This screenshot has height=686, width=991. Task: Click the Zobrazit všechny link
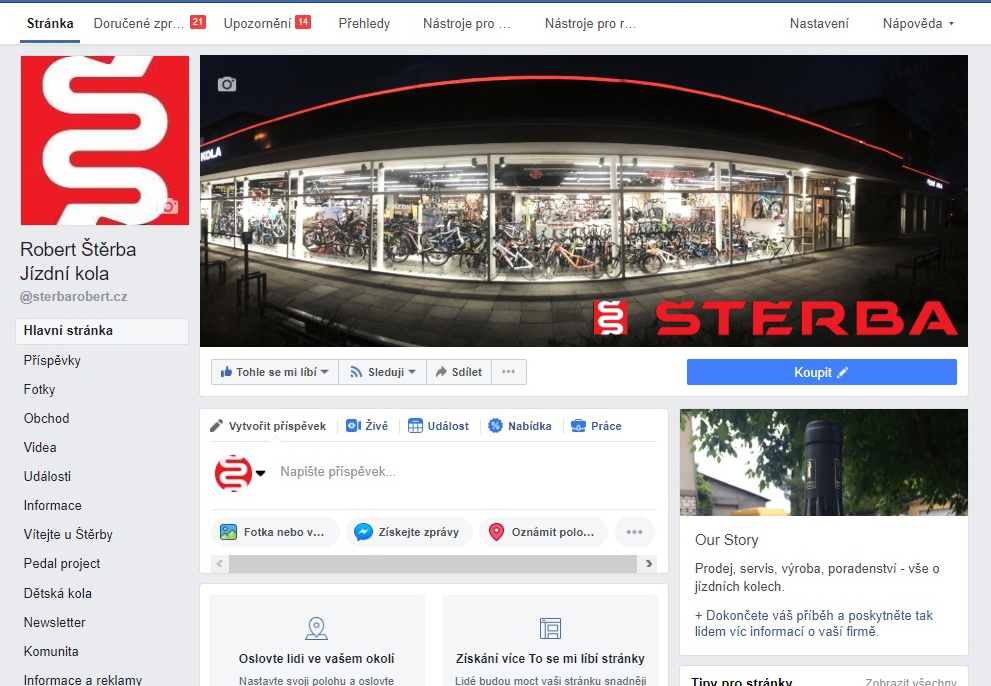coord(911,682)
